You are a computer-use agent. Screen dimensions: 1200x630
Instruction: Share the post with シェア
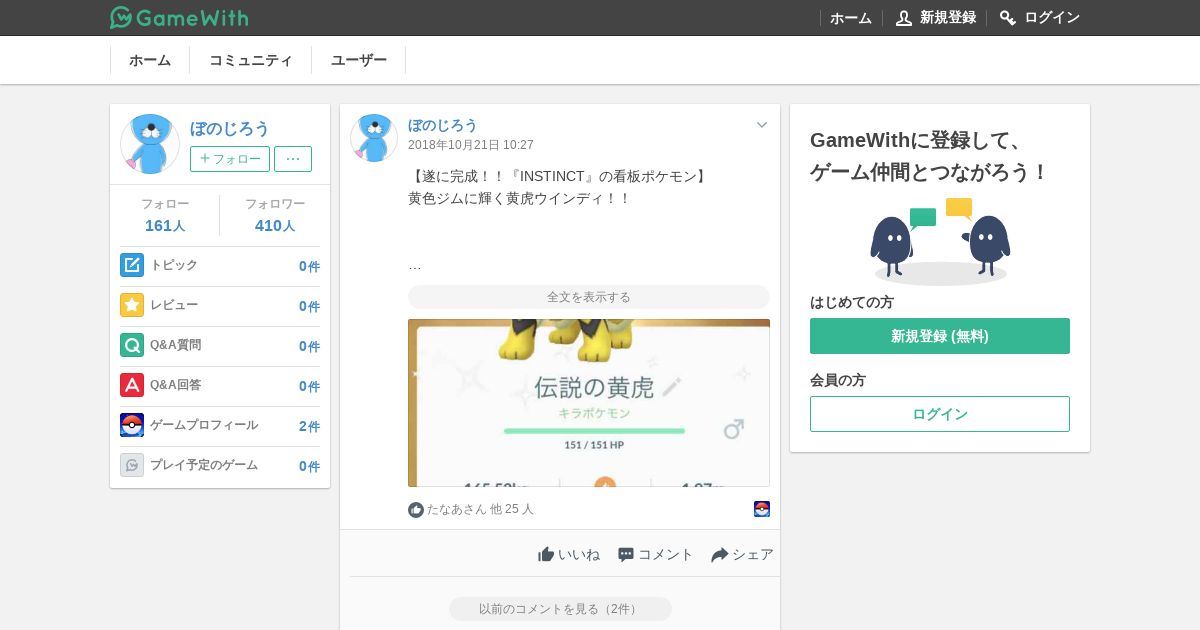pos(742,554)
